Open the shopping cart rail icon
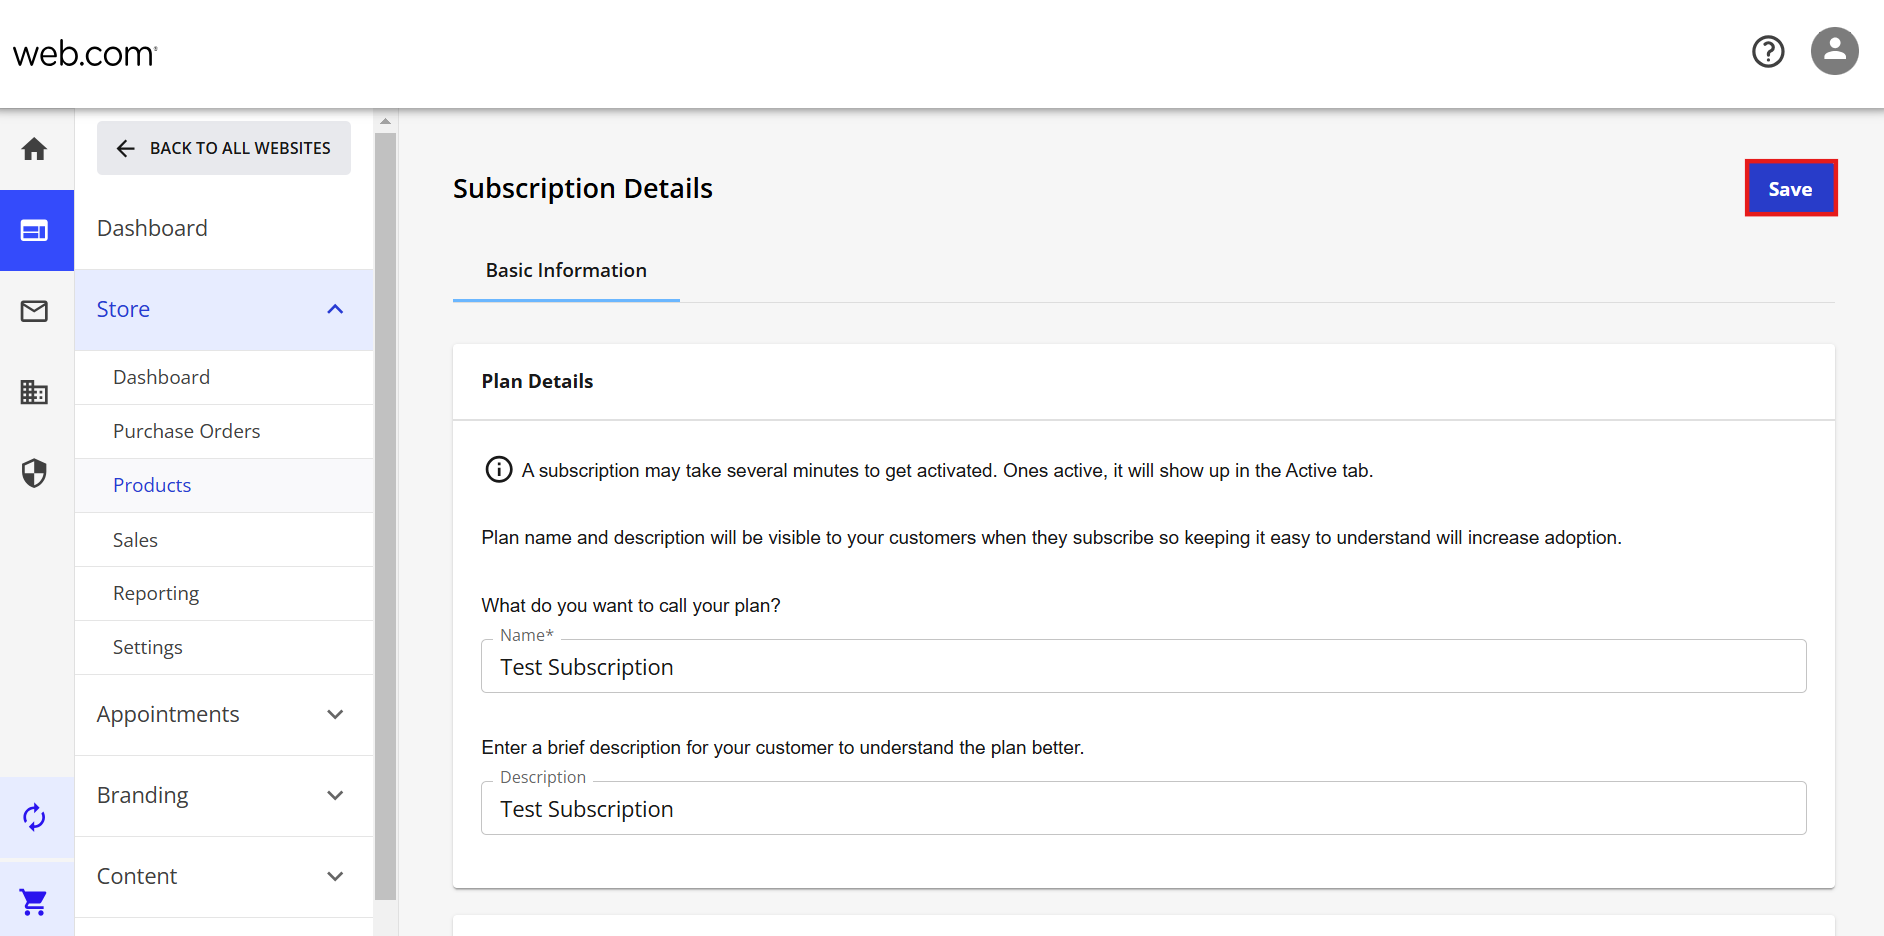 click(34, 902)
